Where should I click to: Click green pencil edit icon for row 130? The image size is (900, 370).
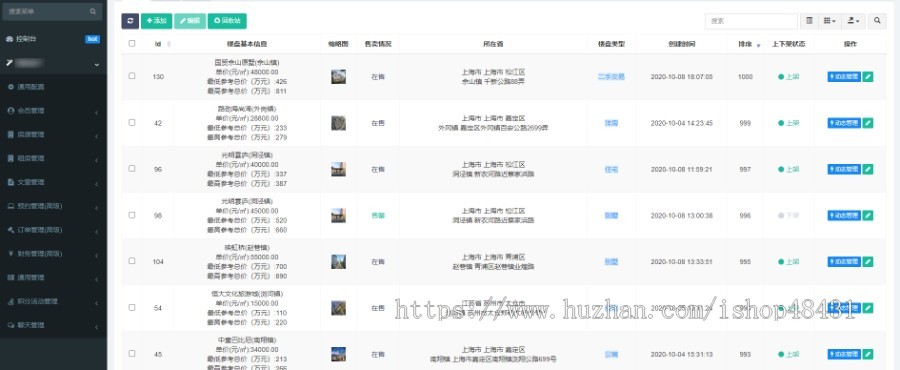tap(868, 77)
